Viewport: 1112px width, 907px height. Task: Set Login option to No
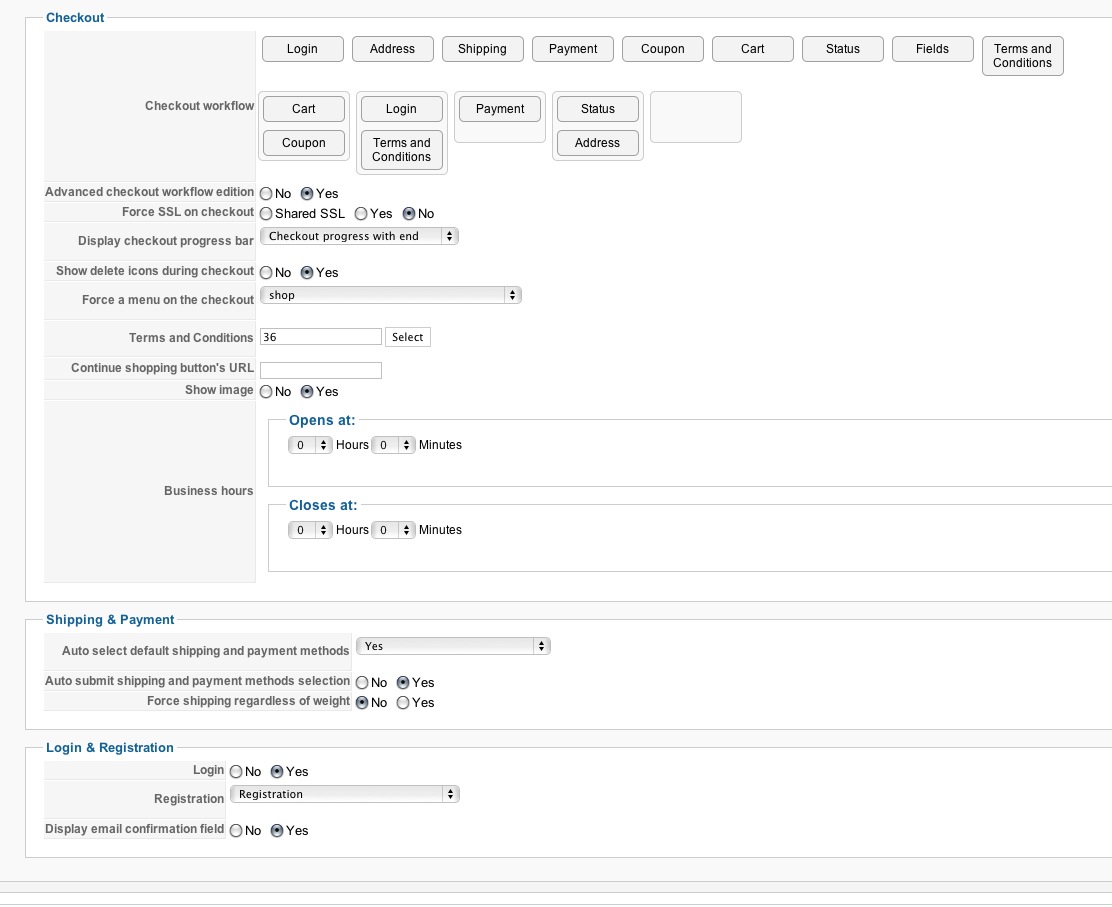(236, 772)
